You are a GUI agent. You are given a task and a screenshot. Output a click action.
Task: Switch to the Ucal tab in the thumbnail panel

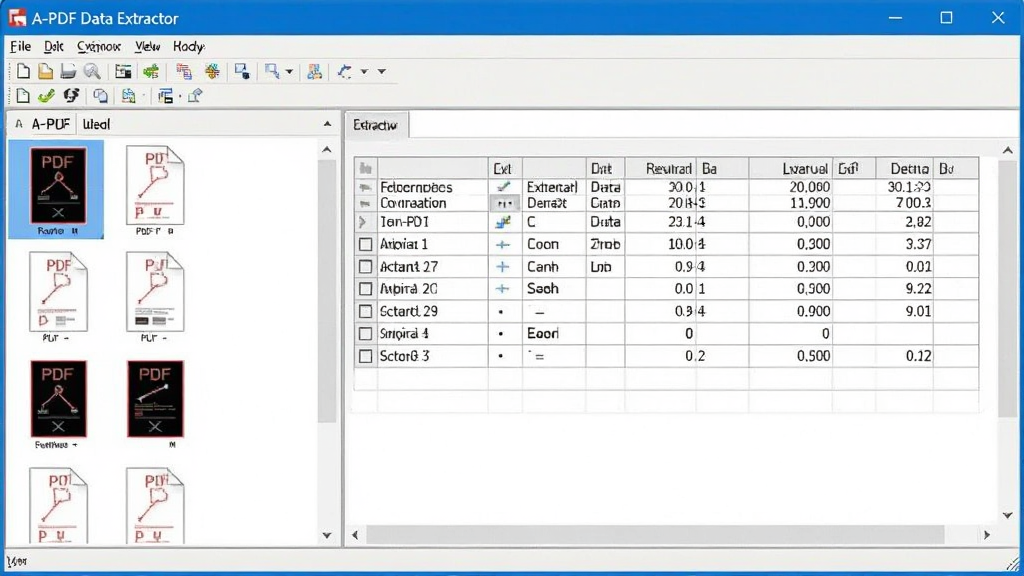point(96,124)
